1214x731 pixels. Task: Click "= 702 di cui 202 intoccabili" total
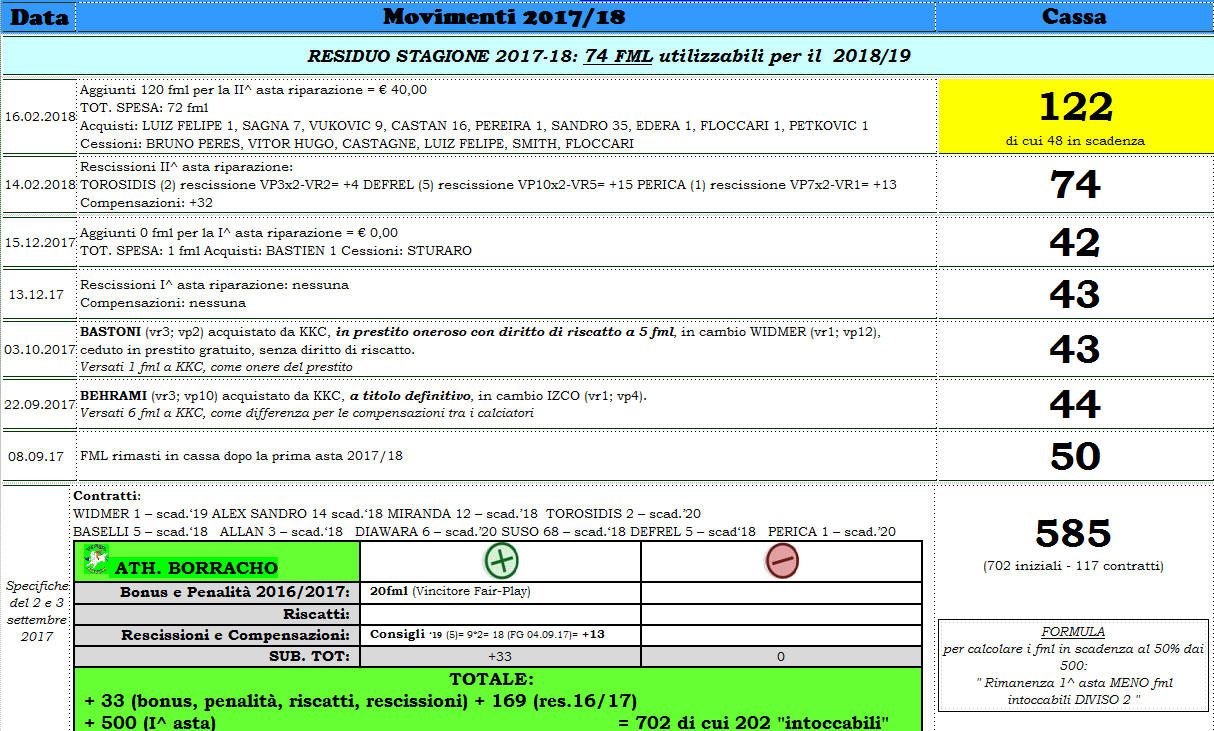[x=755, y=722]
